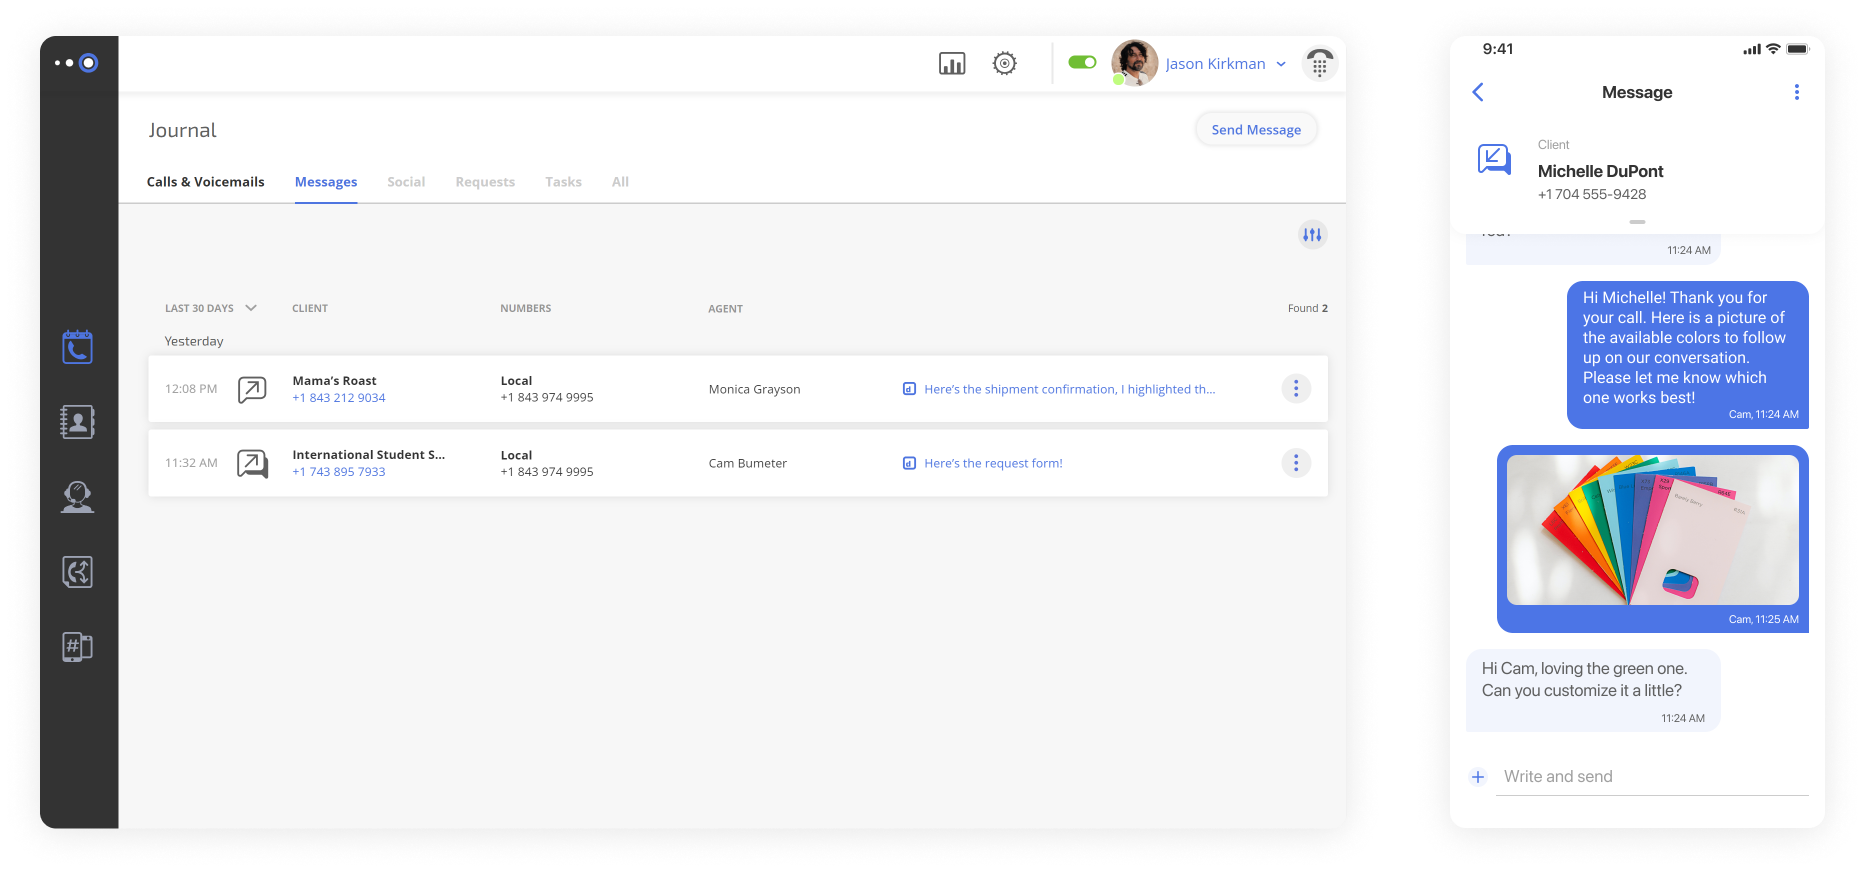Switch to the All tab
The image size is (1865, 873).
(x=620, y=182)
